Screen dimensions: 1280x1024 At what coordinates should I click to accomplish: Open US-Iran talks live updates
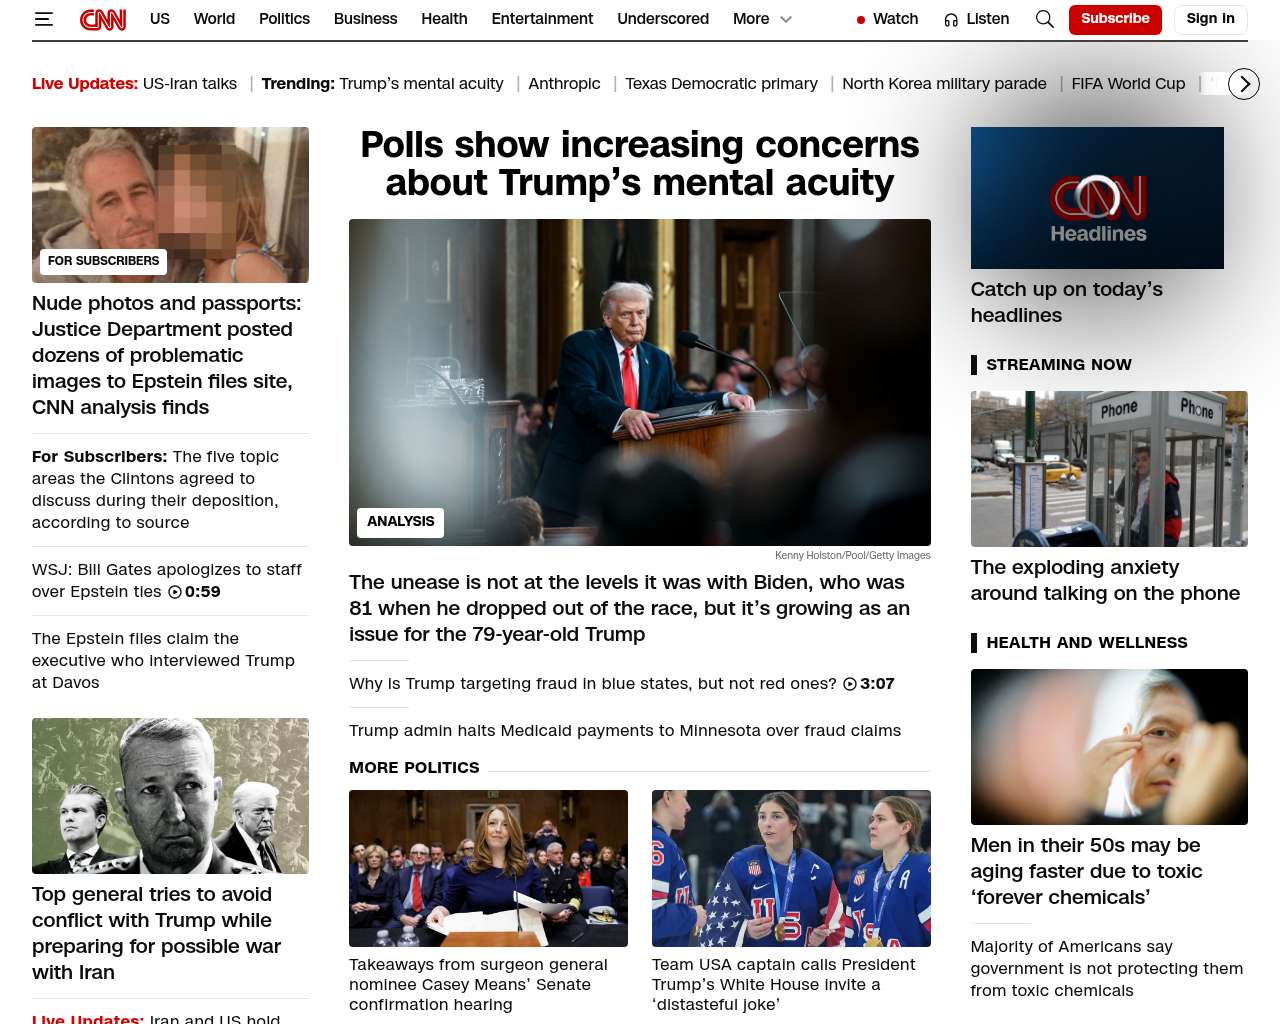tap(190, 84)
